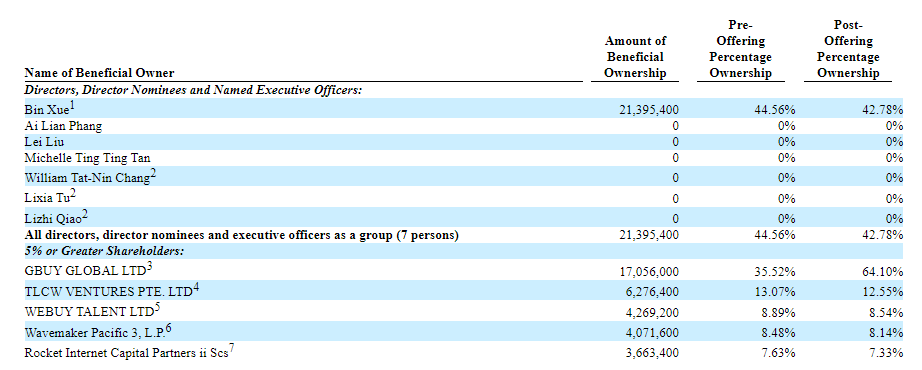The height and width of the screenshot is (370, 922).
Task: Open footnote 7 beside Rocket Internet Capital Partners
Action: point(232,348)
